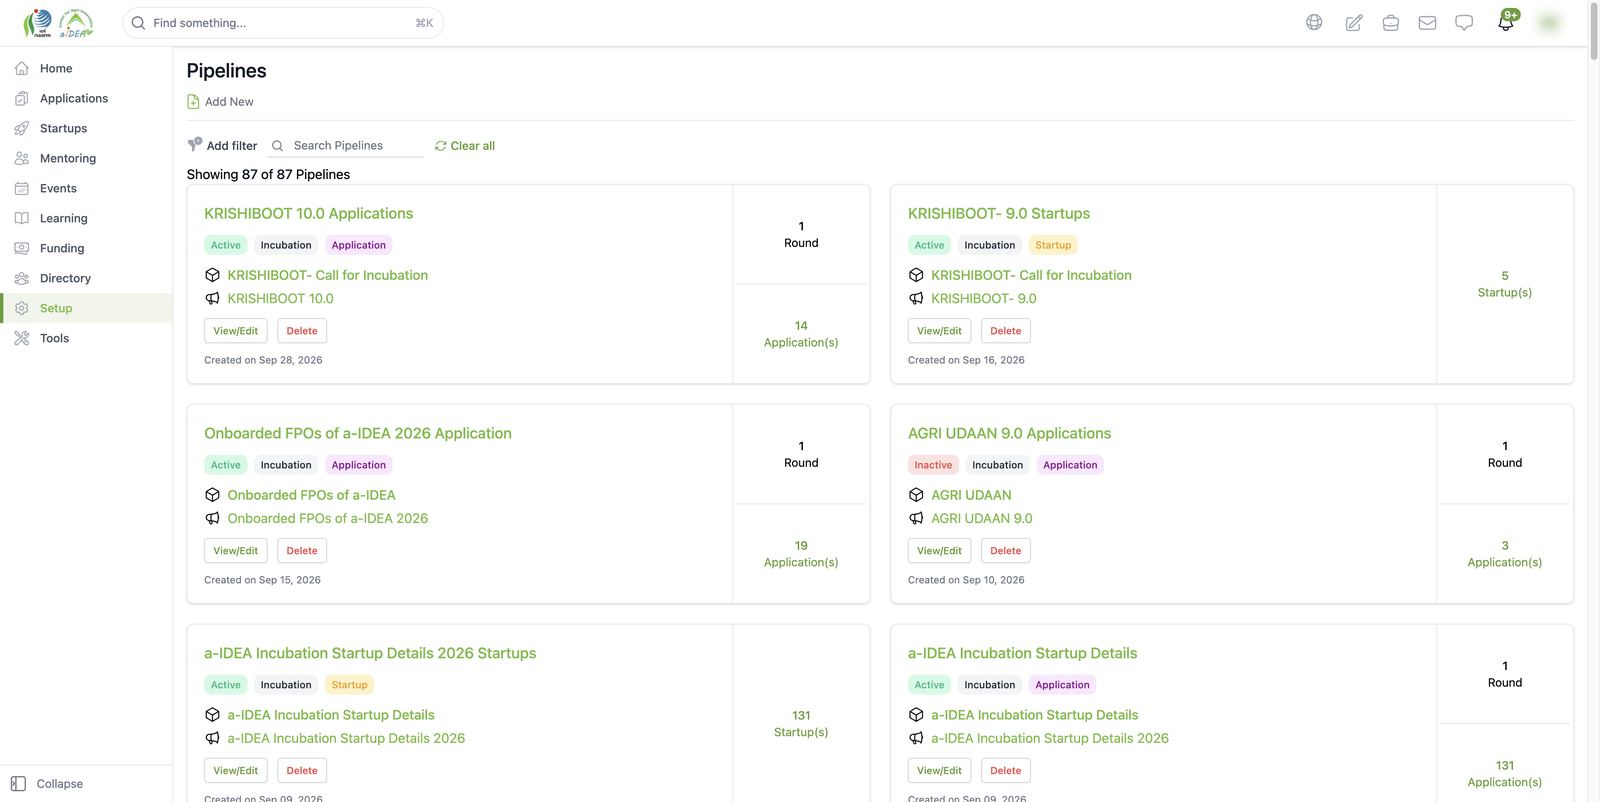Open the mail envelope icon

pyautogui.click(x=1427, y=22)
